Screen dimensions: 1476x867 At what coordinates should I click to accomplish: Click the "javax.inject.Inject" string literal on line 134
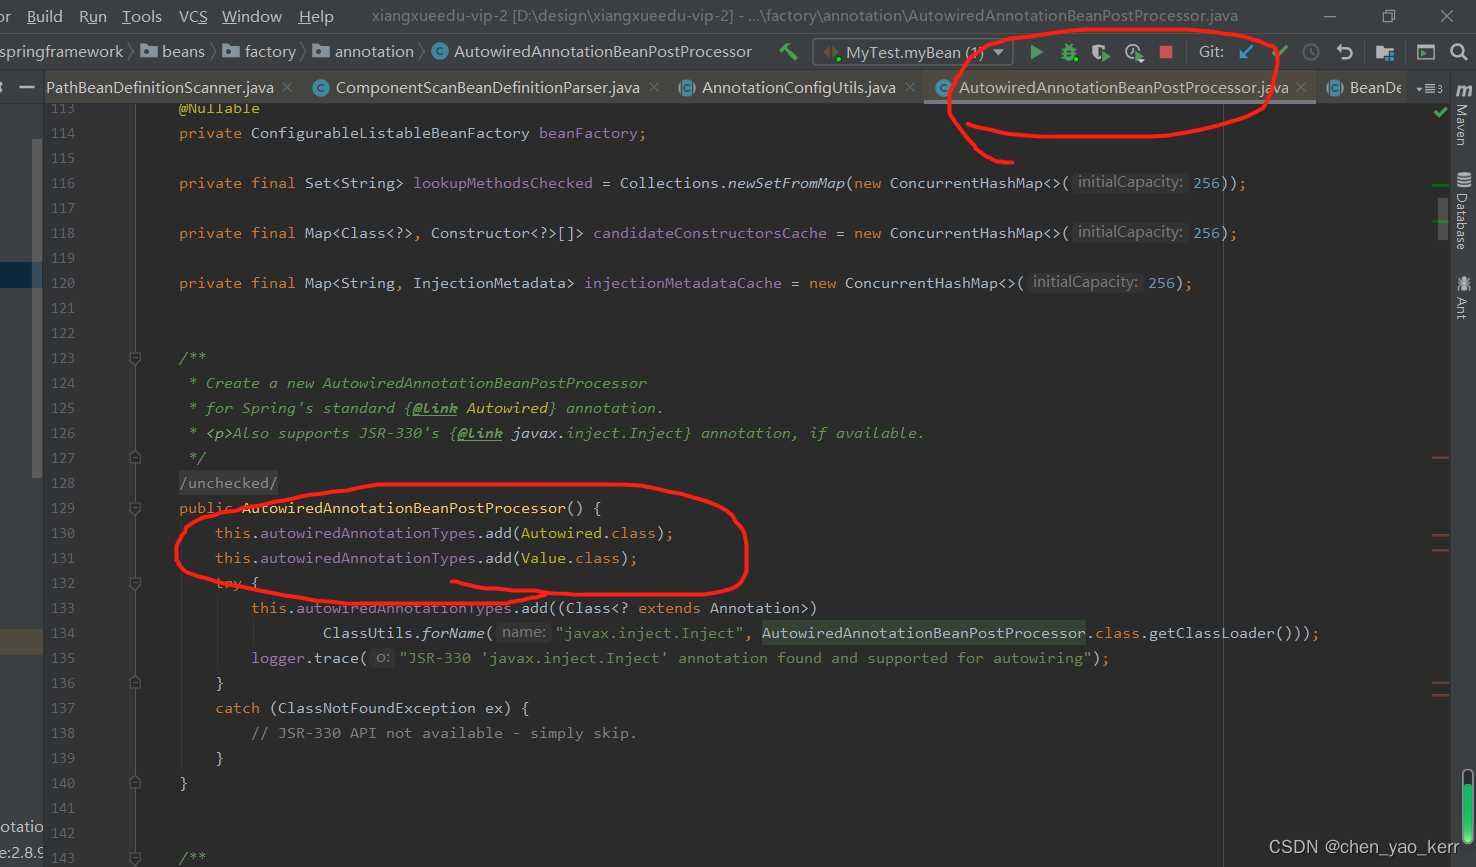coord(649,633)
